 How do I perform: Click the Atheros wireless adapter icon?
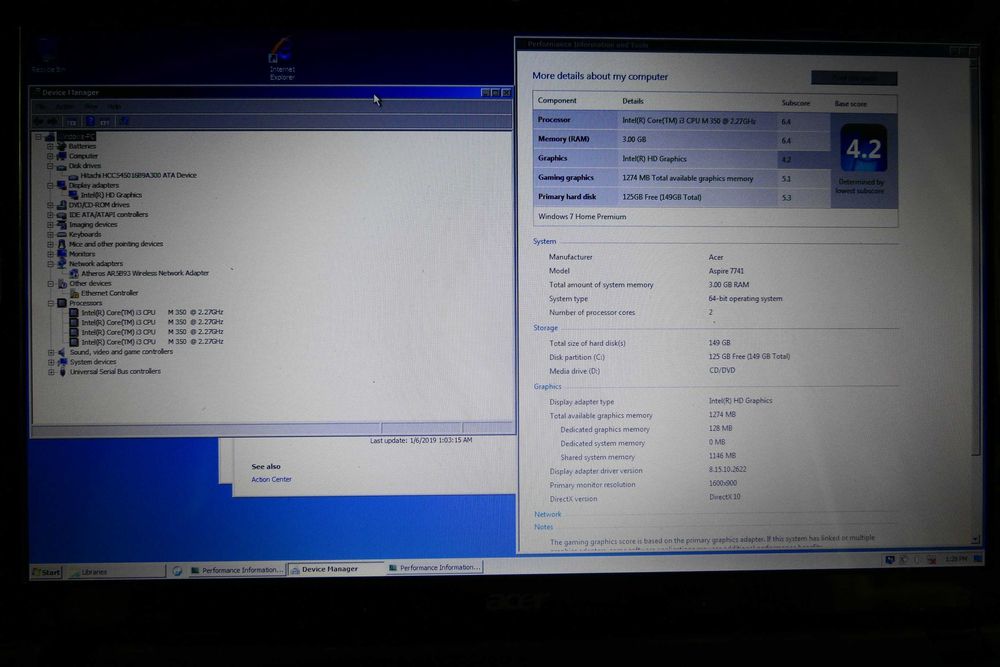pos(74,274)
